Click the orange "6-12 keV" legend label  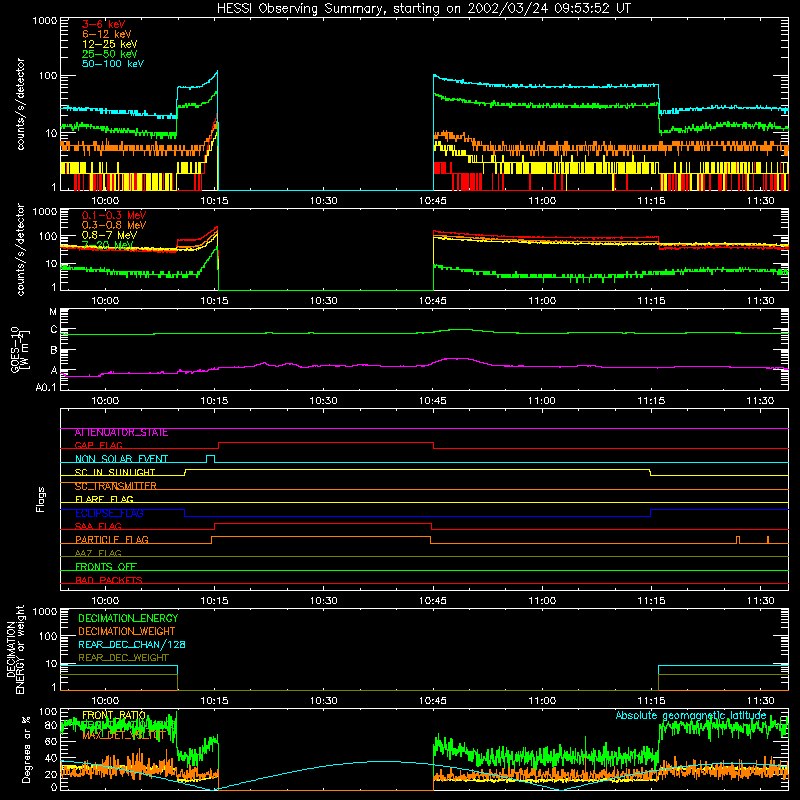point(107,34)
